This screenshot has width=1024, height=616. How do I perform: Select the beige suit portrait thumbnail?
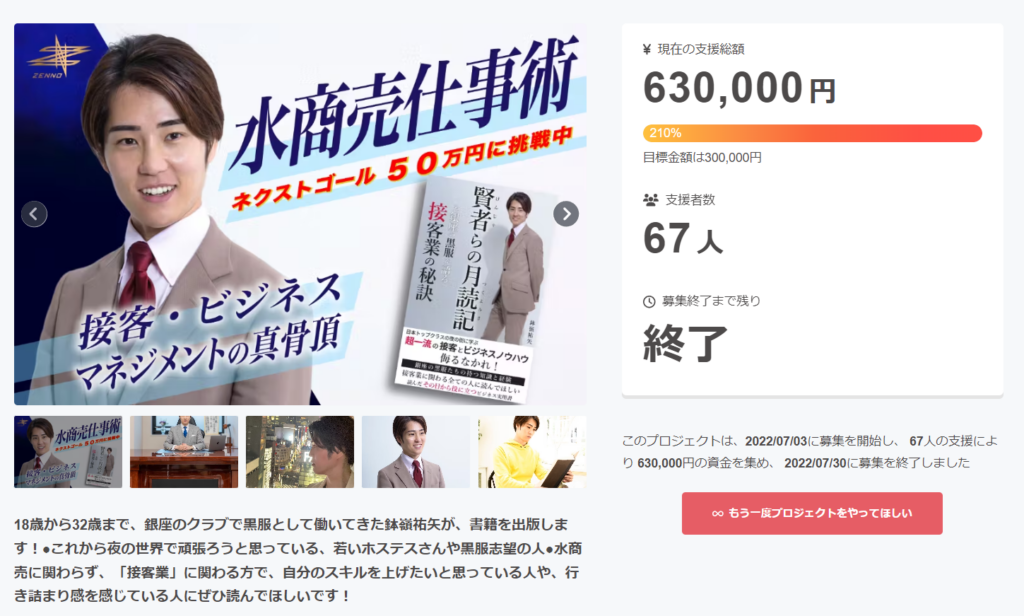pos(416,452)
